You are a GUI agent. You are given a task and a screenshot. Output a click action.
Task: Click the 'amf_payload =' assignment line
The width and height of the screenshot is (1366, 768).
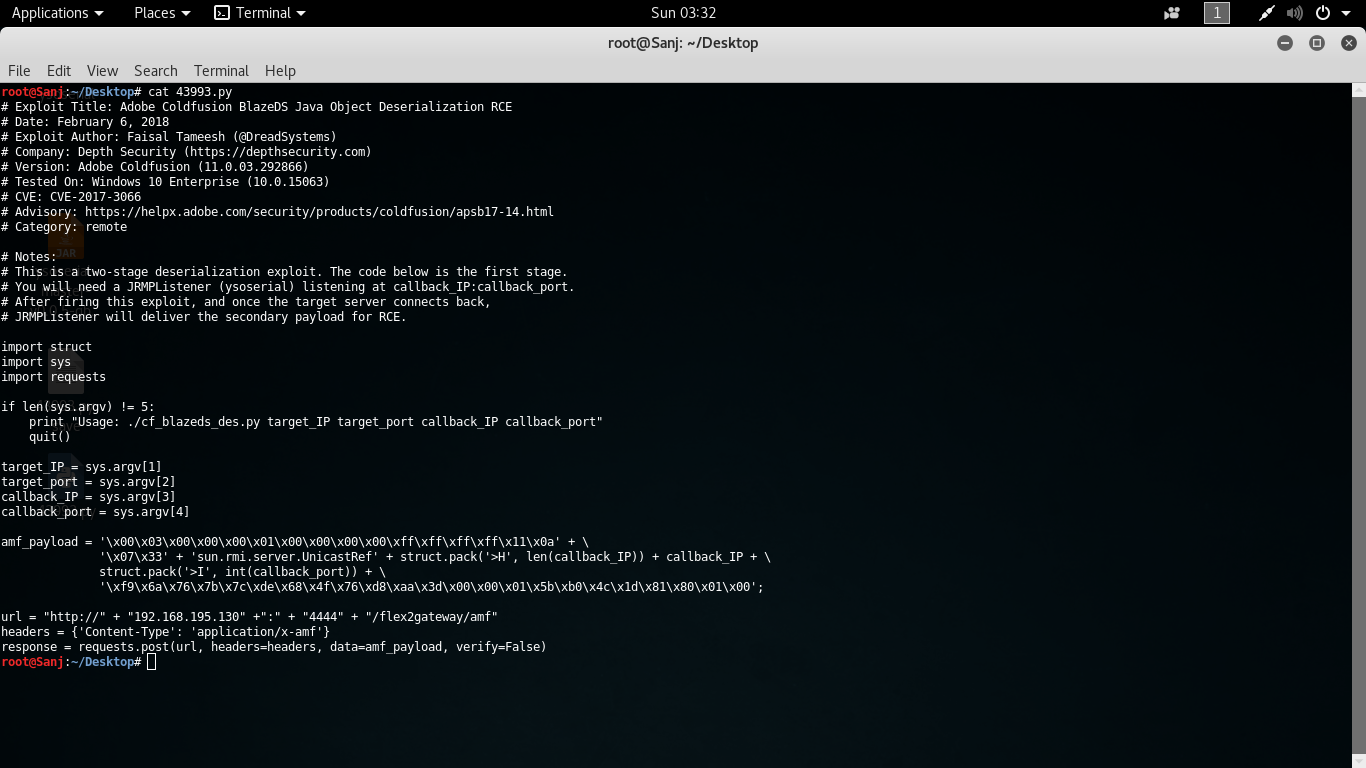pos(295,542)
